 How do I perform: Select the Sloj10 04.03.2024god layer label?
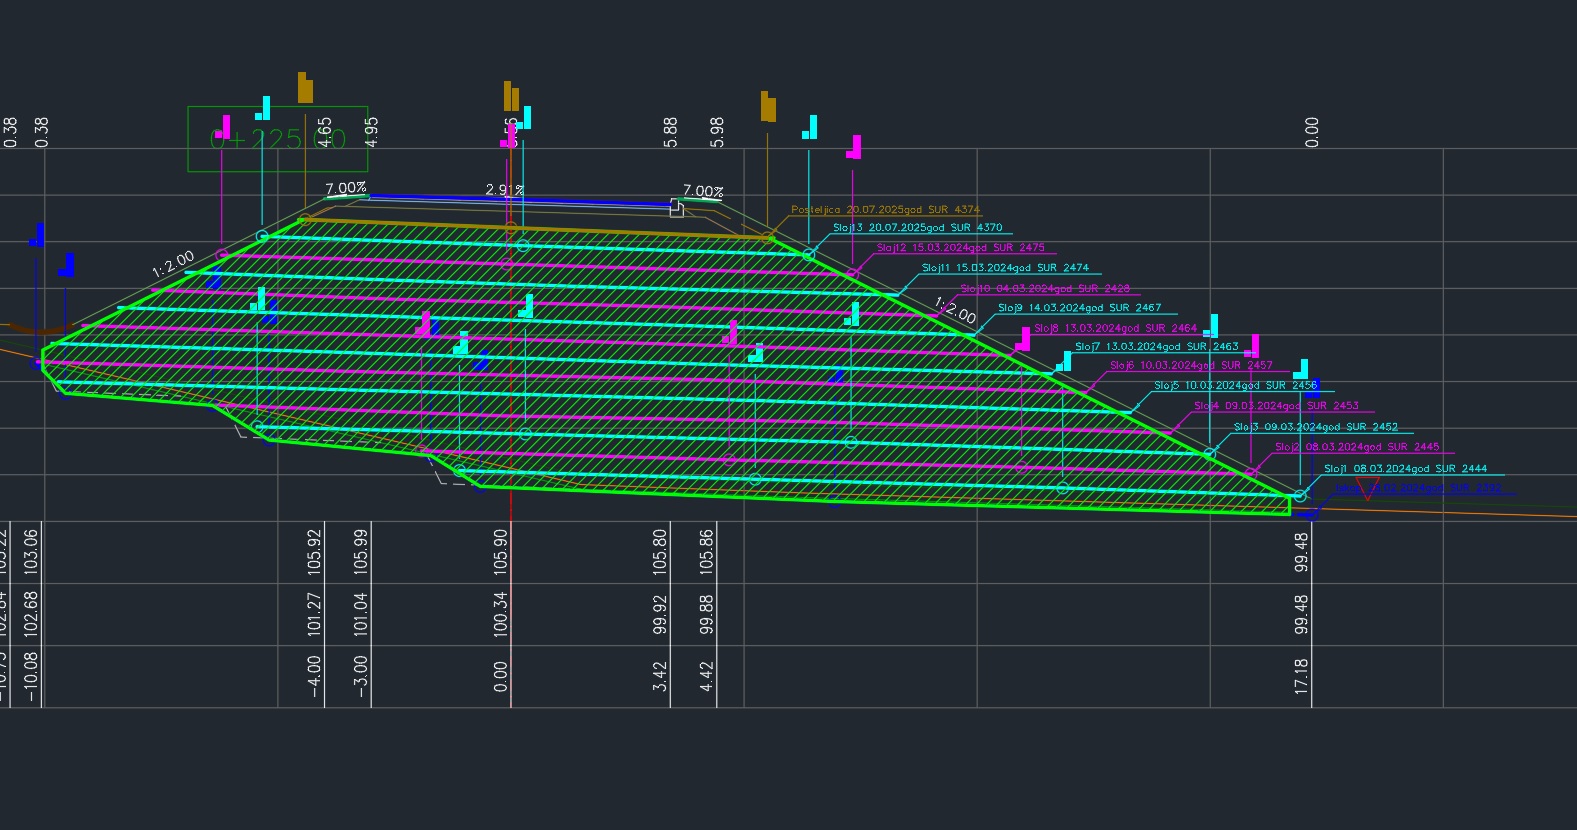(x=1044, y=289)
